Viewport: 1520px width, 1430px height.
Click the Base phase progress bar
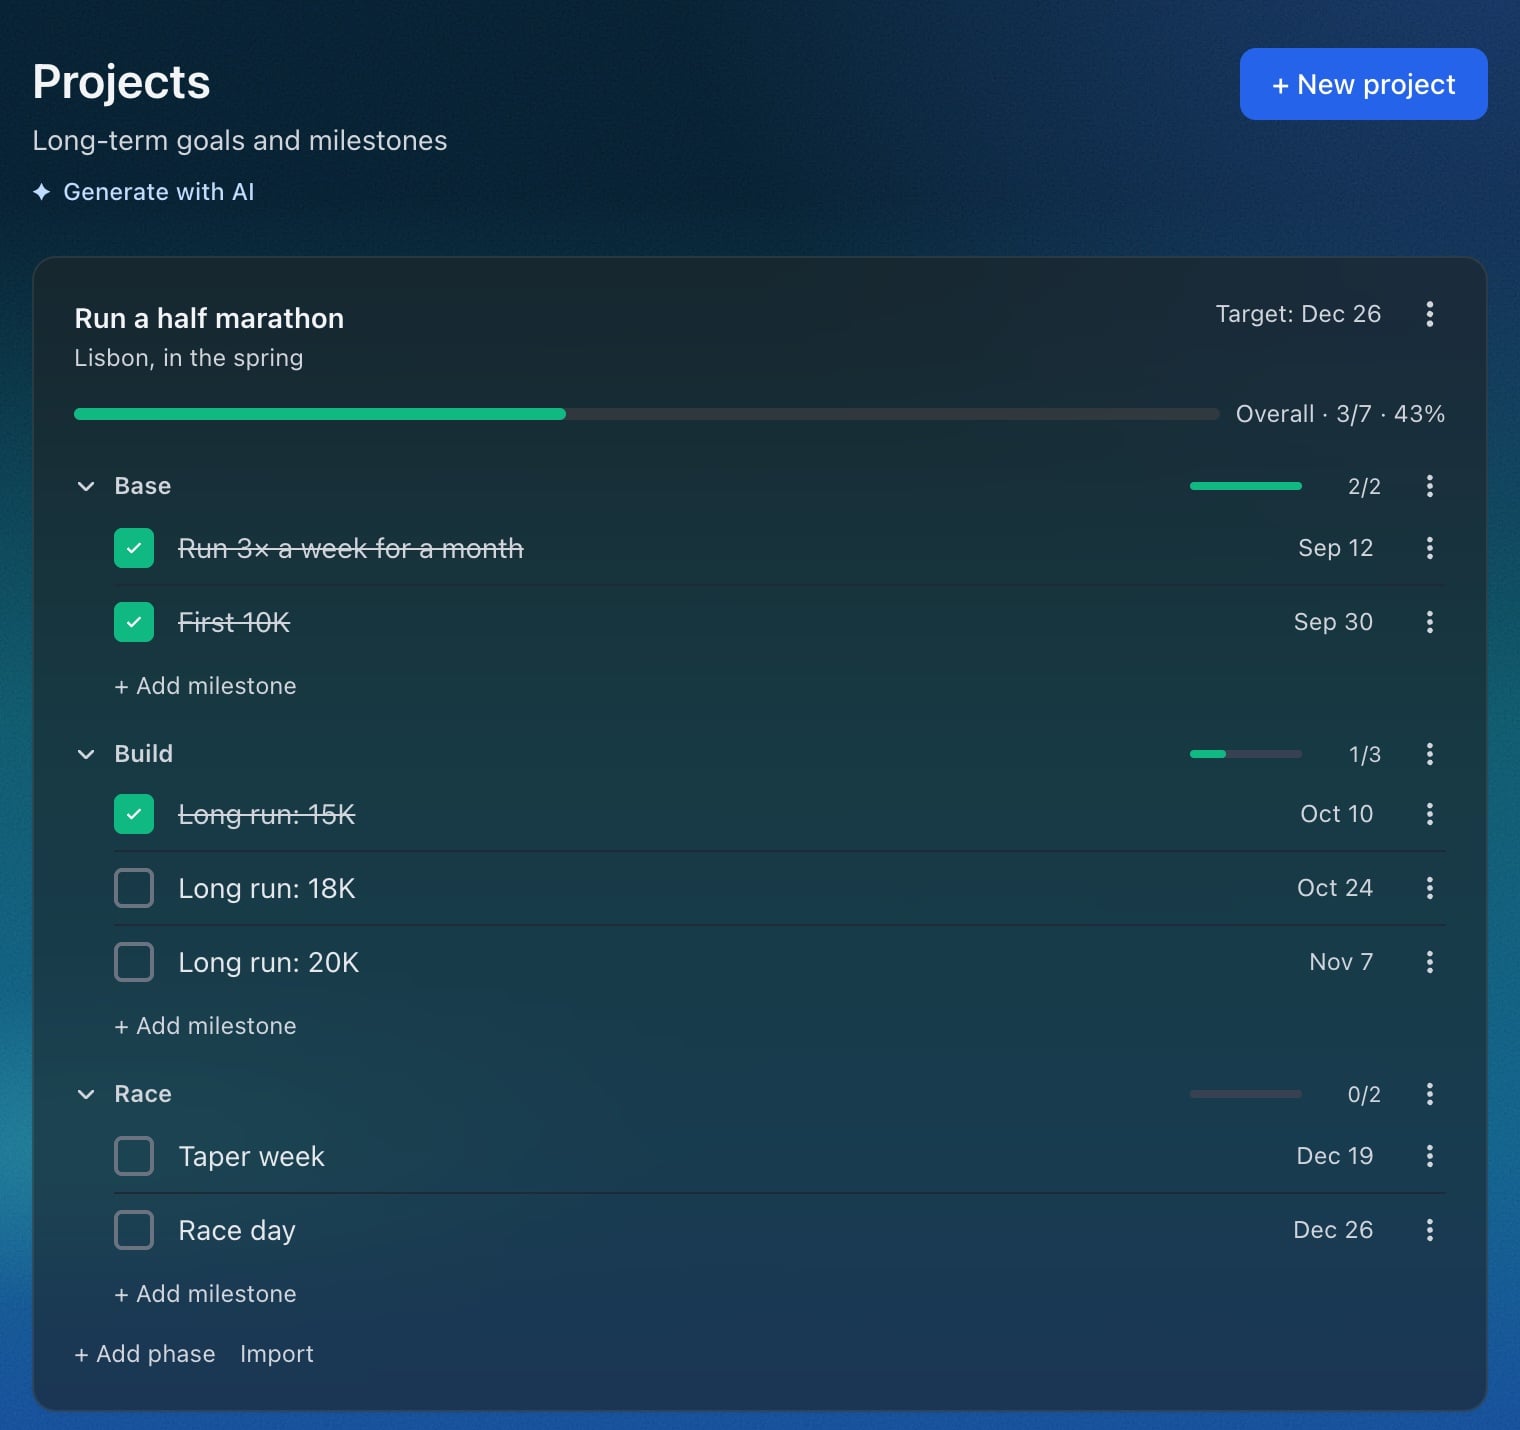point(1246,486)
